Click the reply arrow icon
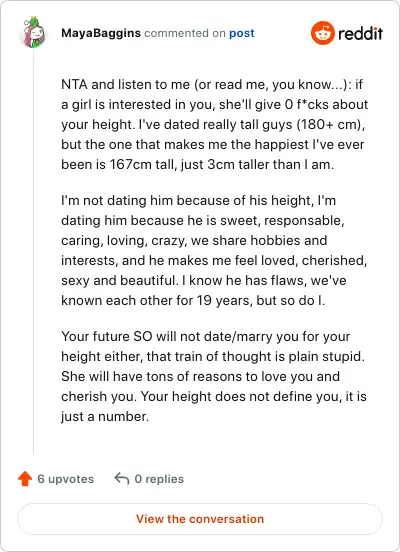This screenshot has width=400, height=552. pos(122,478)
